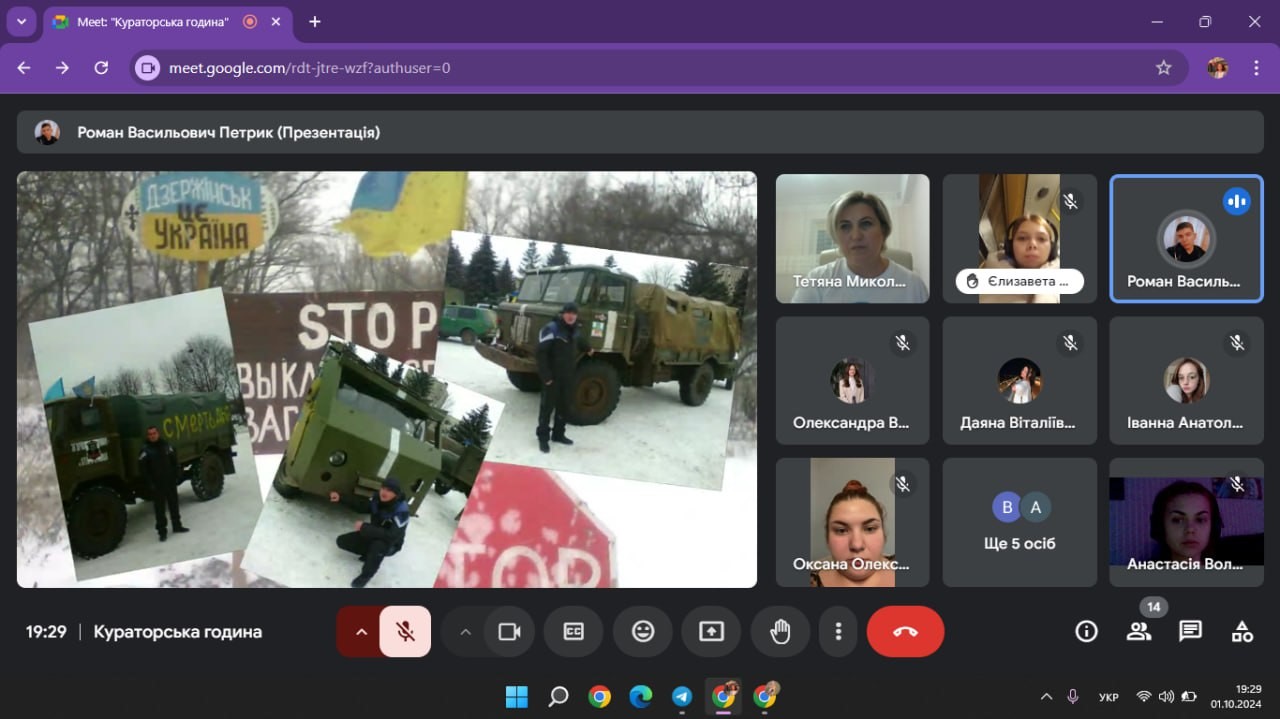The image size is (1280, 719).
Task: Expand video settings chevron beside camera
Action: coord(465,632)
